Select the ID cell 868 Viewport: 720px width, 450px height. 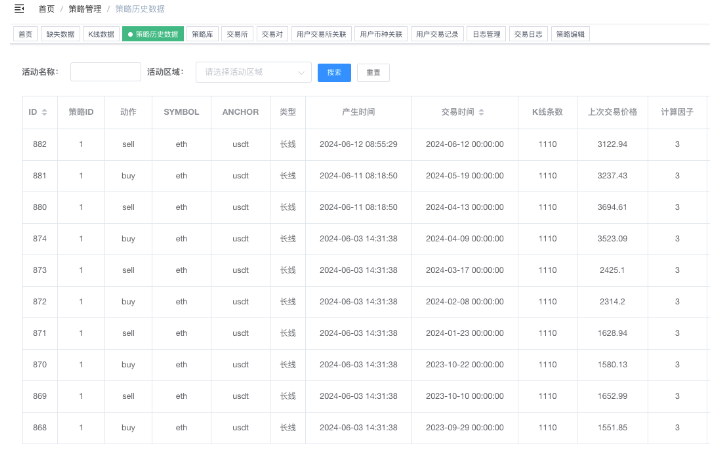pyautogui.click(x=39, y=428)
